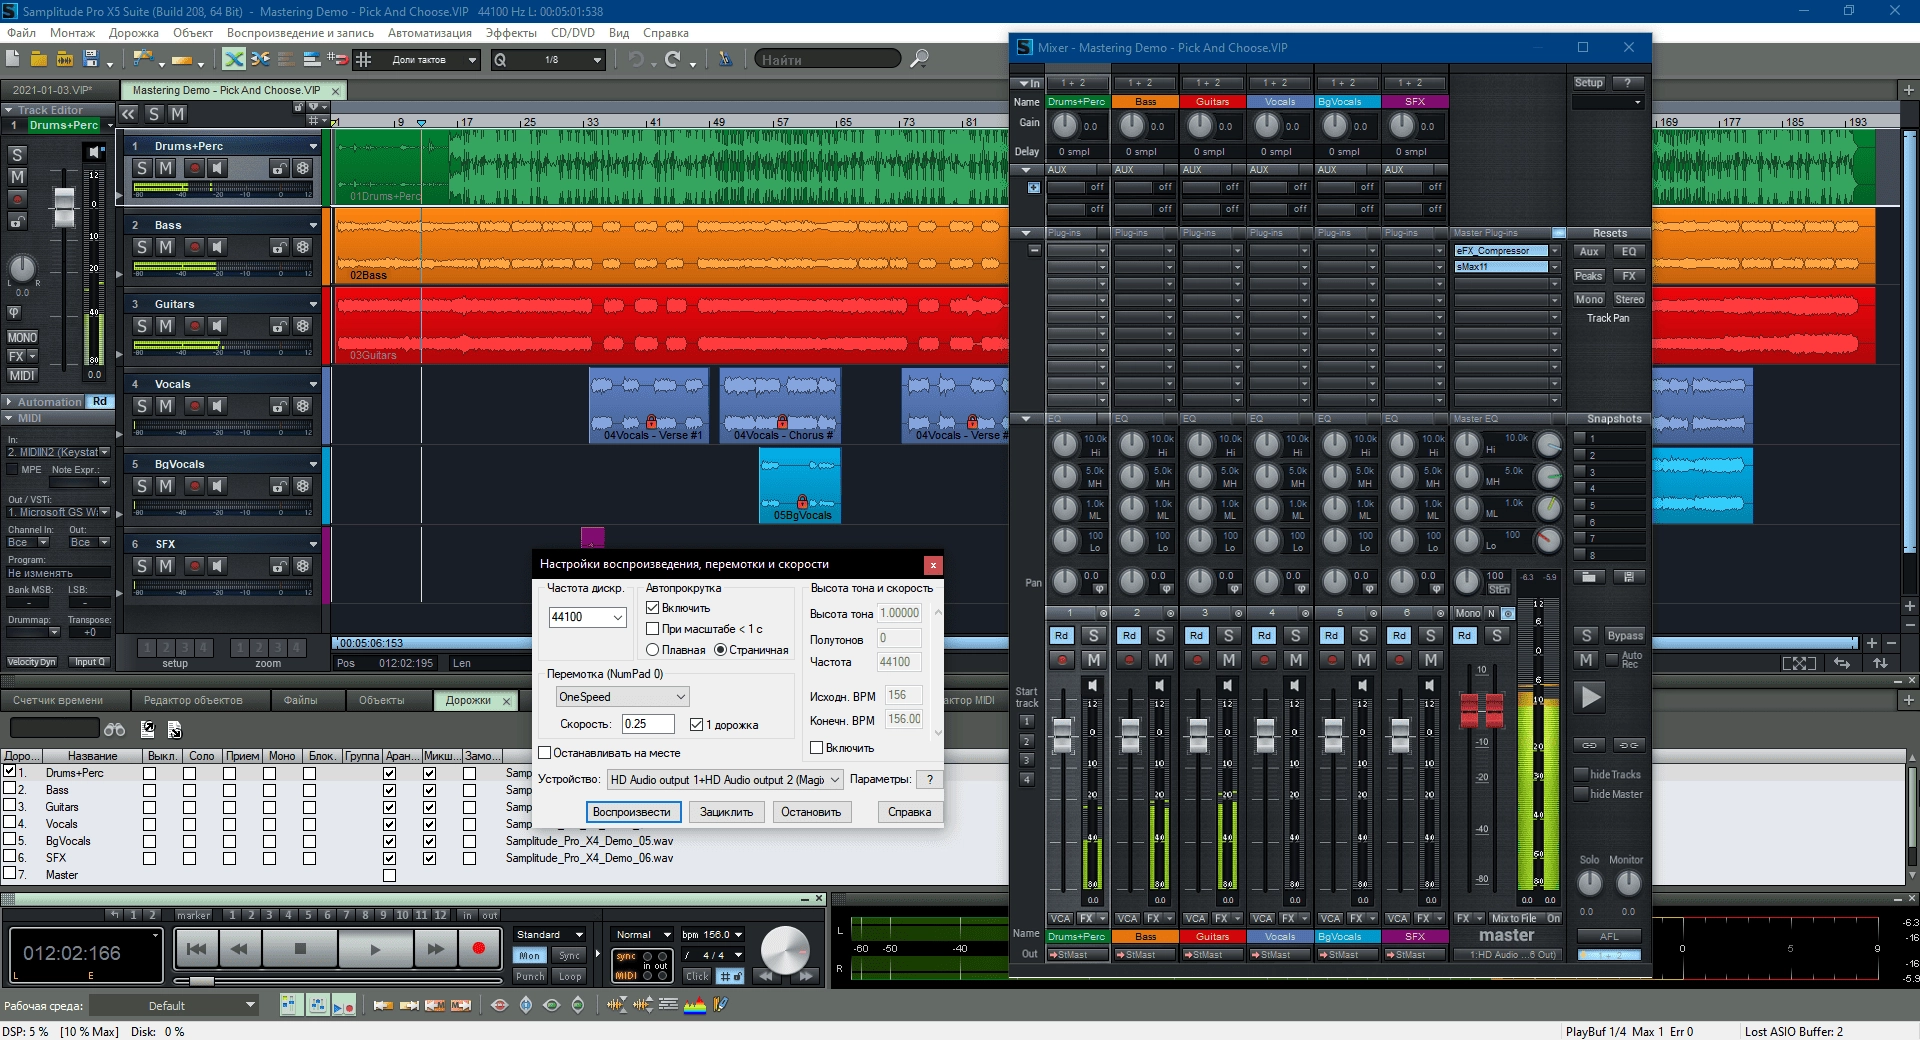
Task: Click the Guitars track monitor speaker icon
Action: 218,326
